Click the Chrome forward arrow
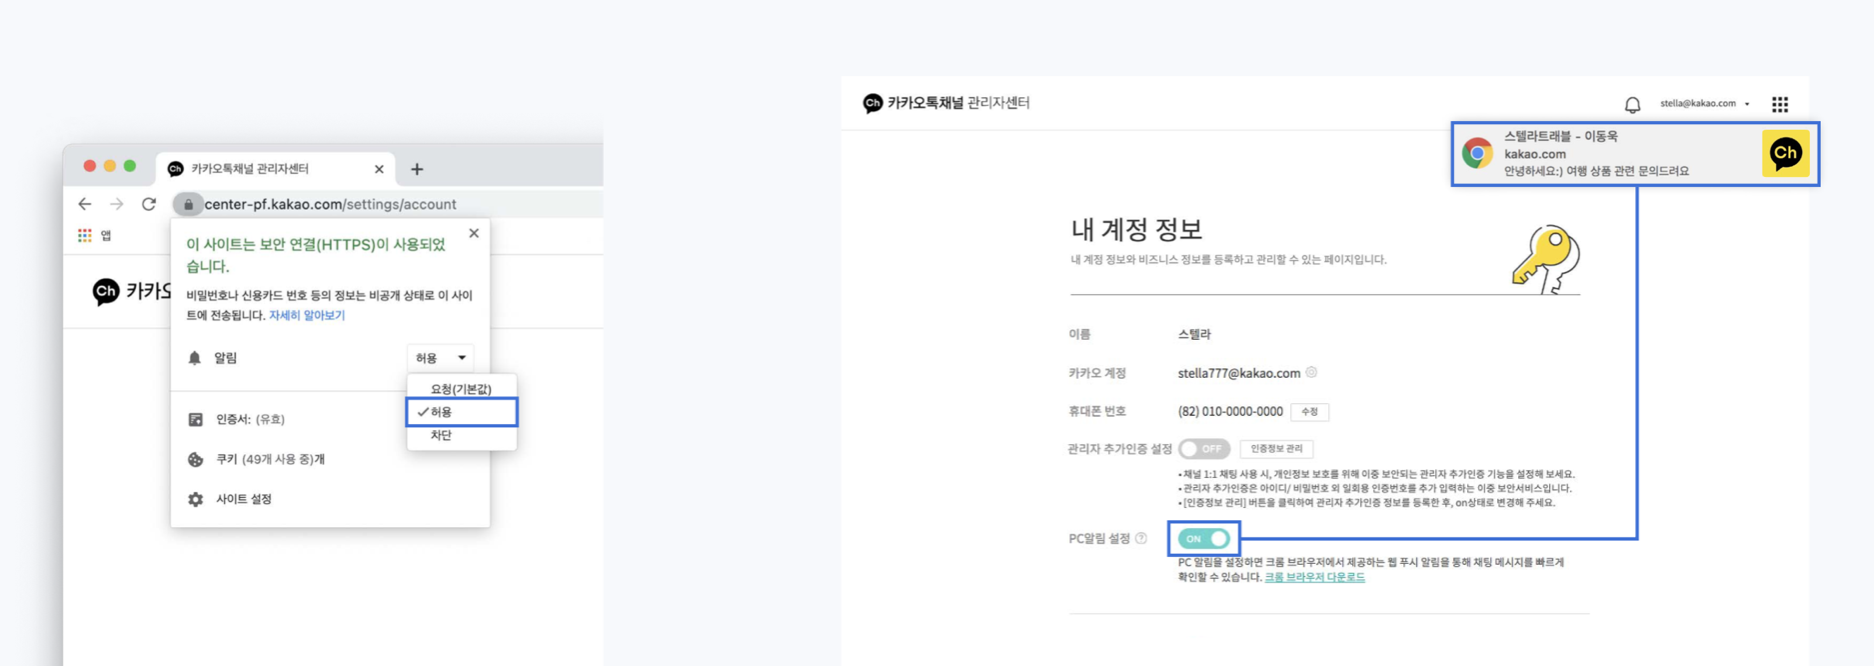 click(117, 204)
